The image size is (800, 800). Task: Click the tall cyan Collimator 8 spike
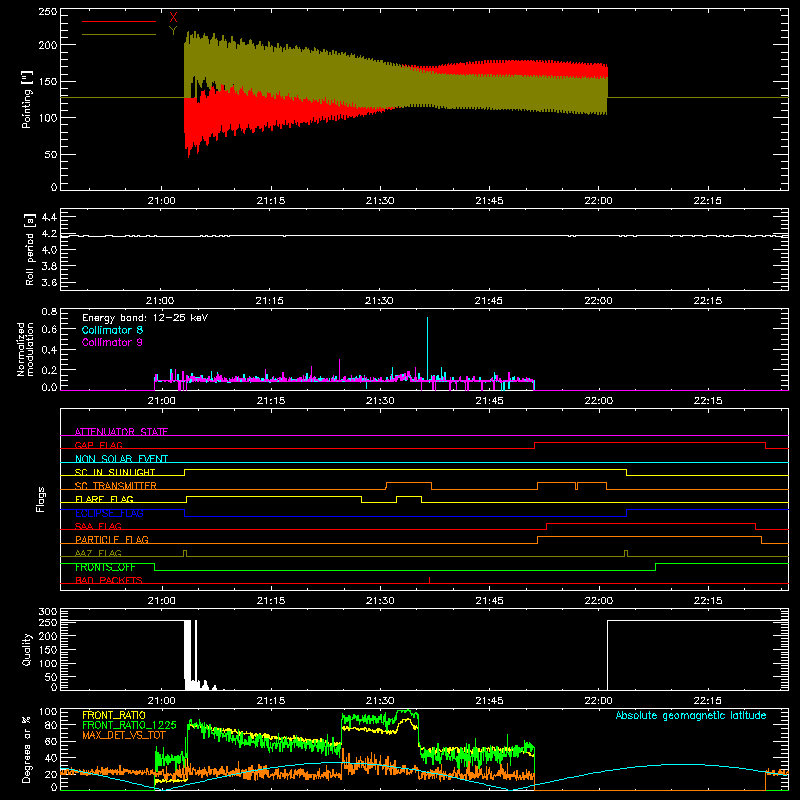pyautogui.click(x=428, y=347)
